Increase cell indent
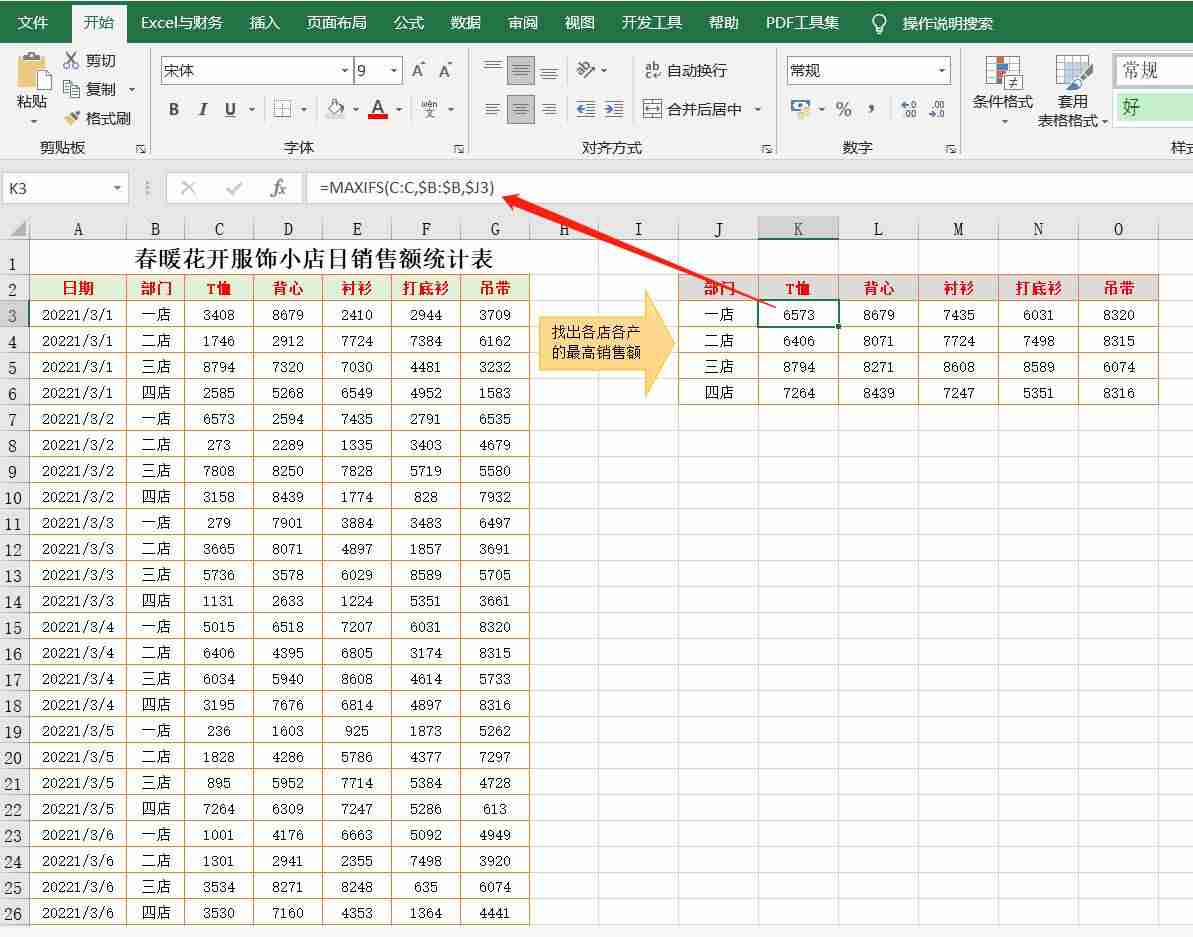 pyautogui.click(x=614, y=110)
